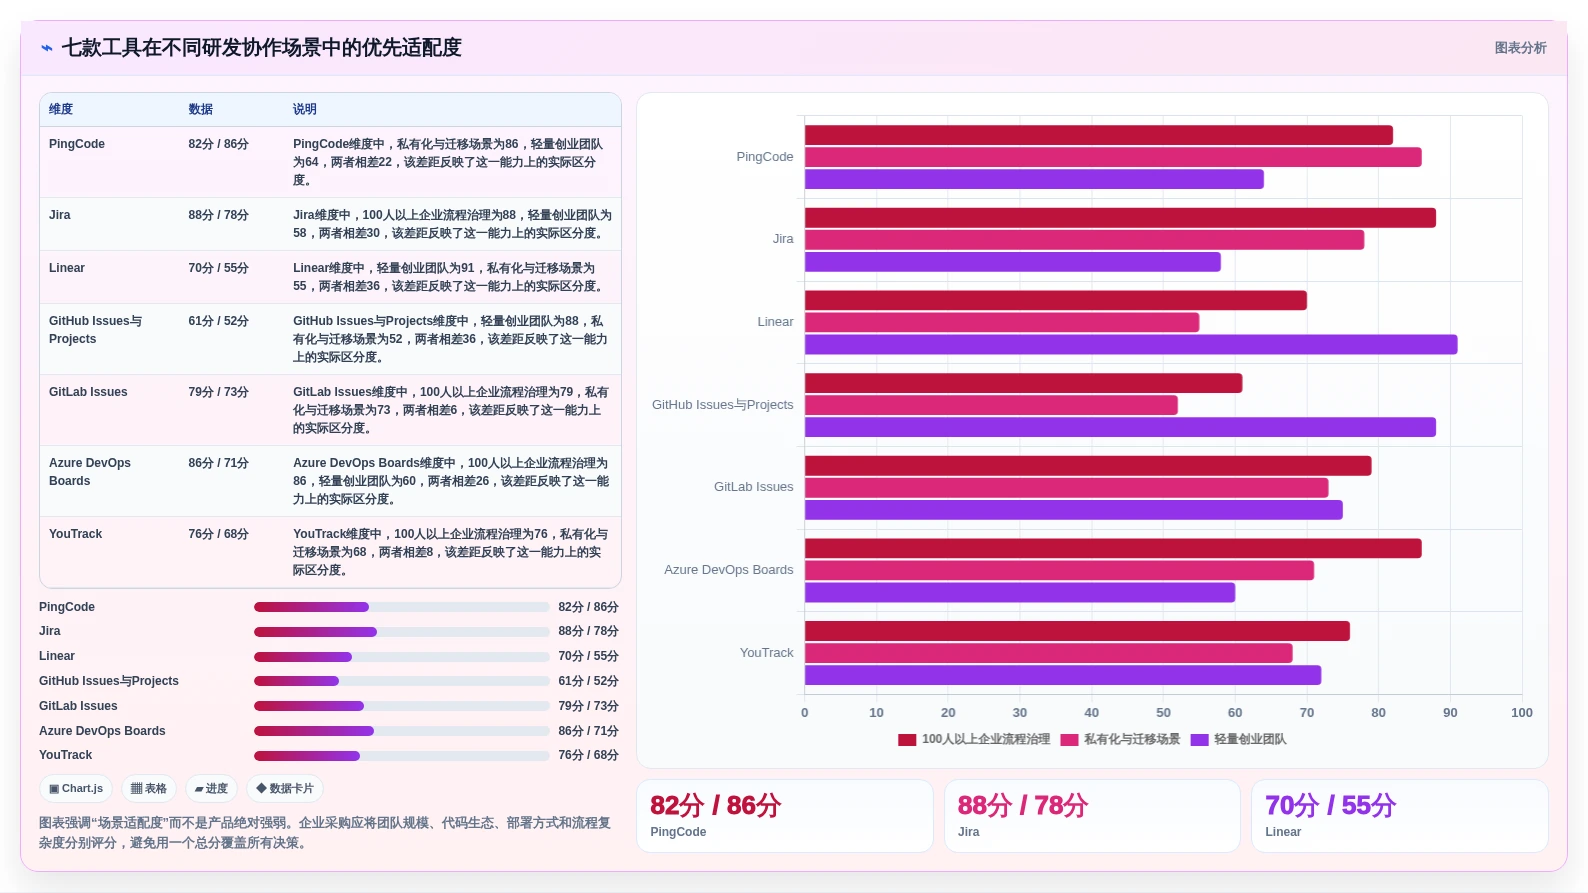Click the footnote paragraph about 场景适配度
The width and height of the screenshot is (1588, 893).
point(325,833)
